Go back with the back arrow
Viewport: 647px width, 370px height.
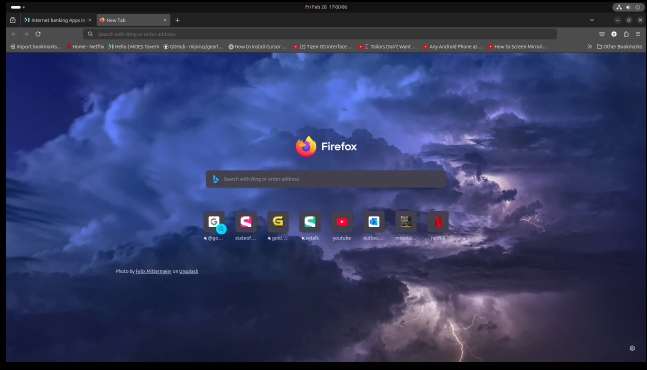tap(14, 34)
